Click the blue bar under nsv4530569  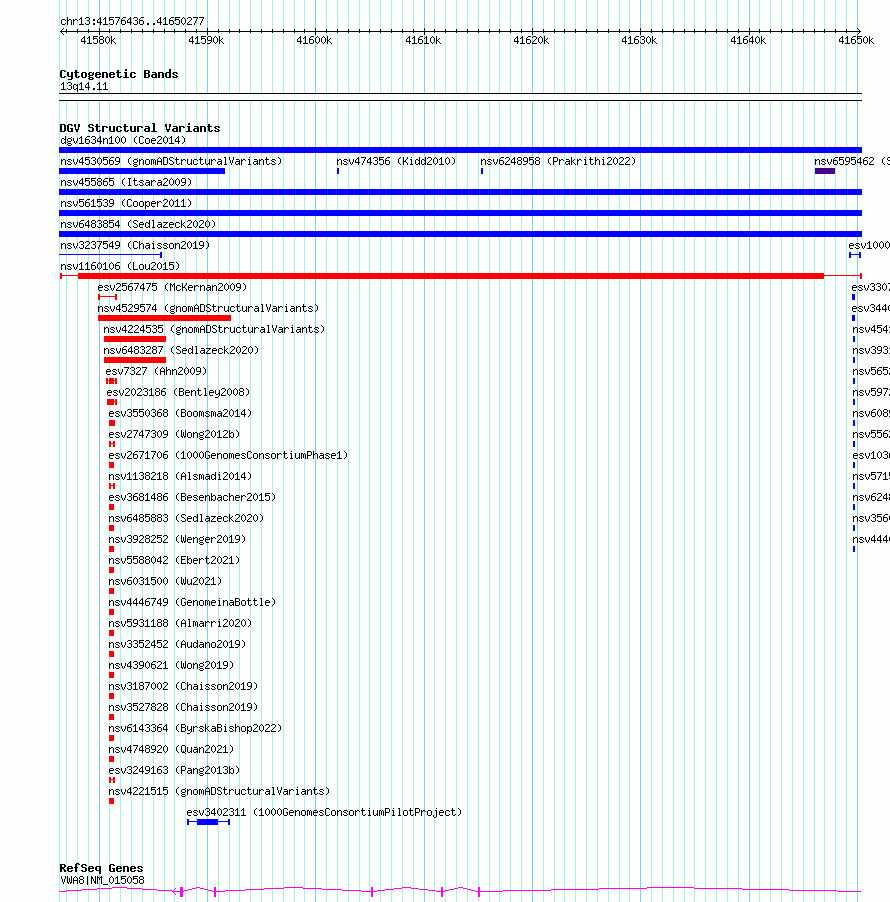coord(142,171)
